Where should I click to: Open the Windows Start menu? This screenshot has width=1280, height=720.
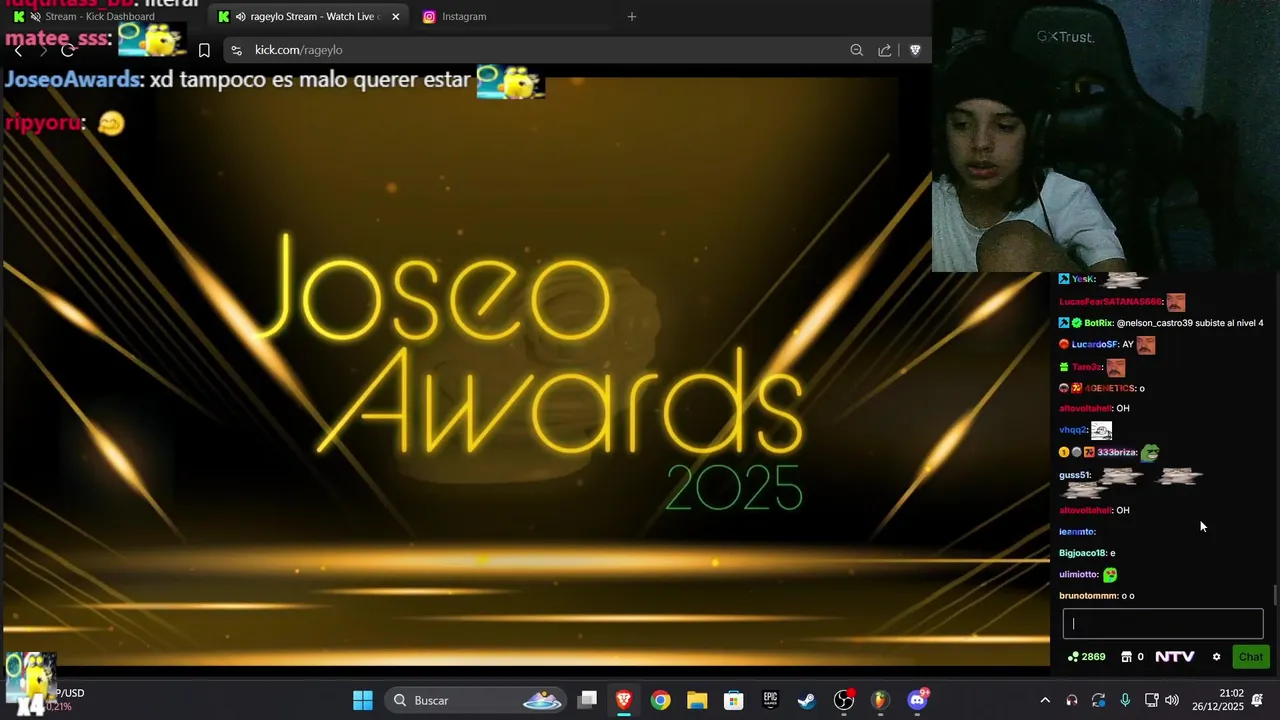(x=363, y=700)
